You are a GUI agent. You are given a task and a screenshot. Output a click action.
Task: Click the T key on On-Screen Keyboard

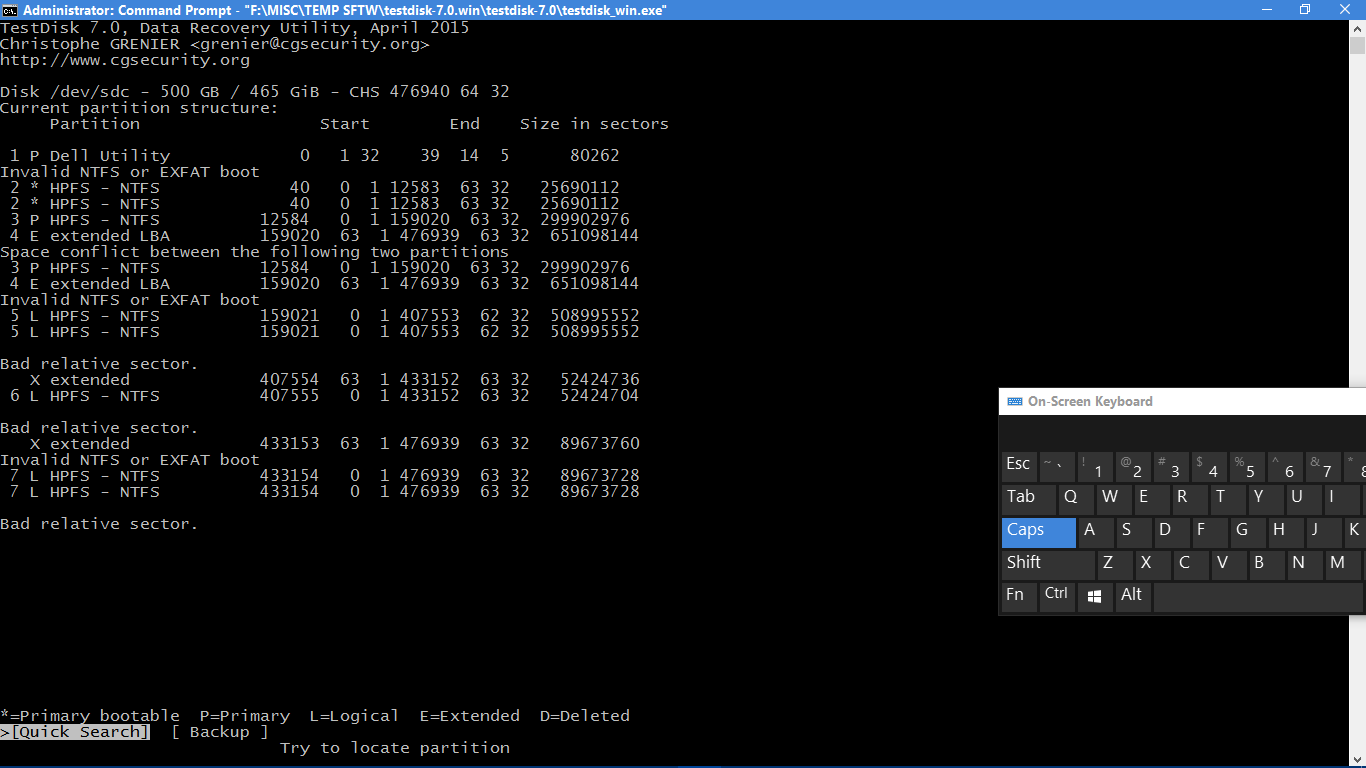click(1228, 499)
